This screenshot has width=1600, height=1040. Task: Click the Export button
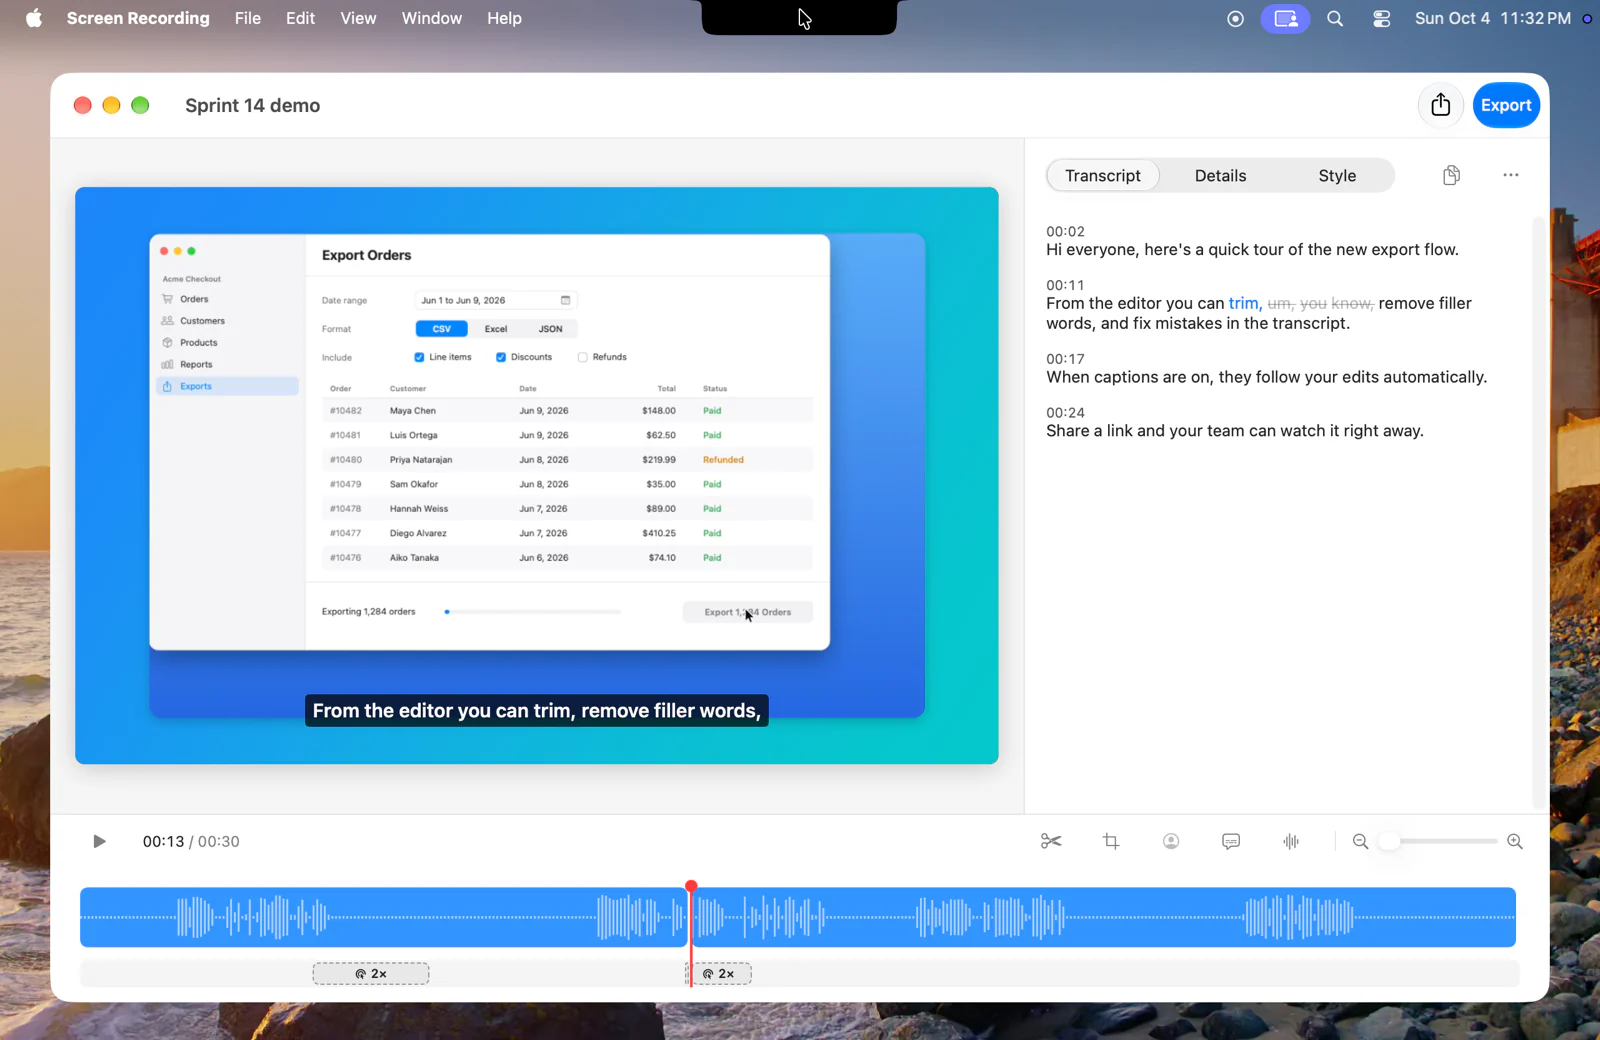point(1506,105)
